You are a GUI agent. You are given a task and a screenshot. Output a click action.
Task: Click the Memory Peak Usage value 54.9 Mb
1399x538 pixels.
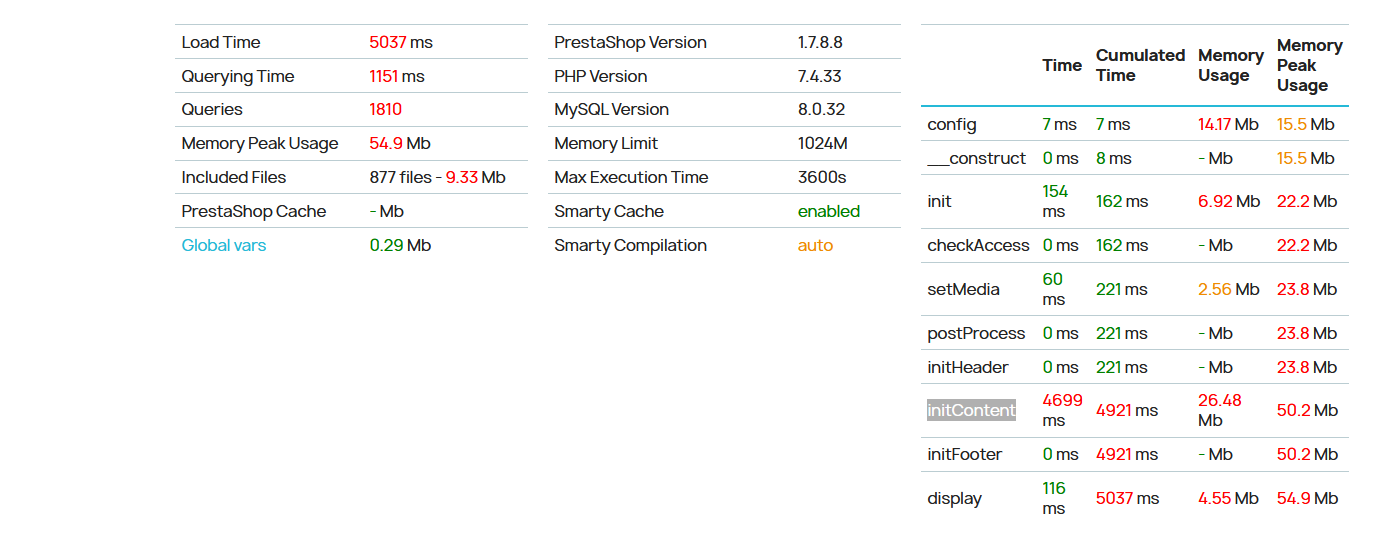coord(400,143)
